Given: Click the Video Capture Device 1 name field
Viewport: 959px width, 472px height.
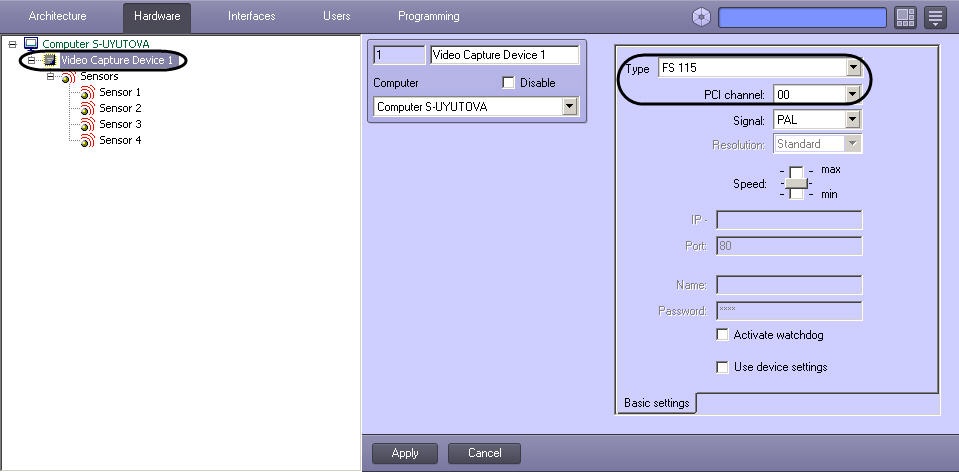Looking at the screenshot, I should coord(505,55).
